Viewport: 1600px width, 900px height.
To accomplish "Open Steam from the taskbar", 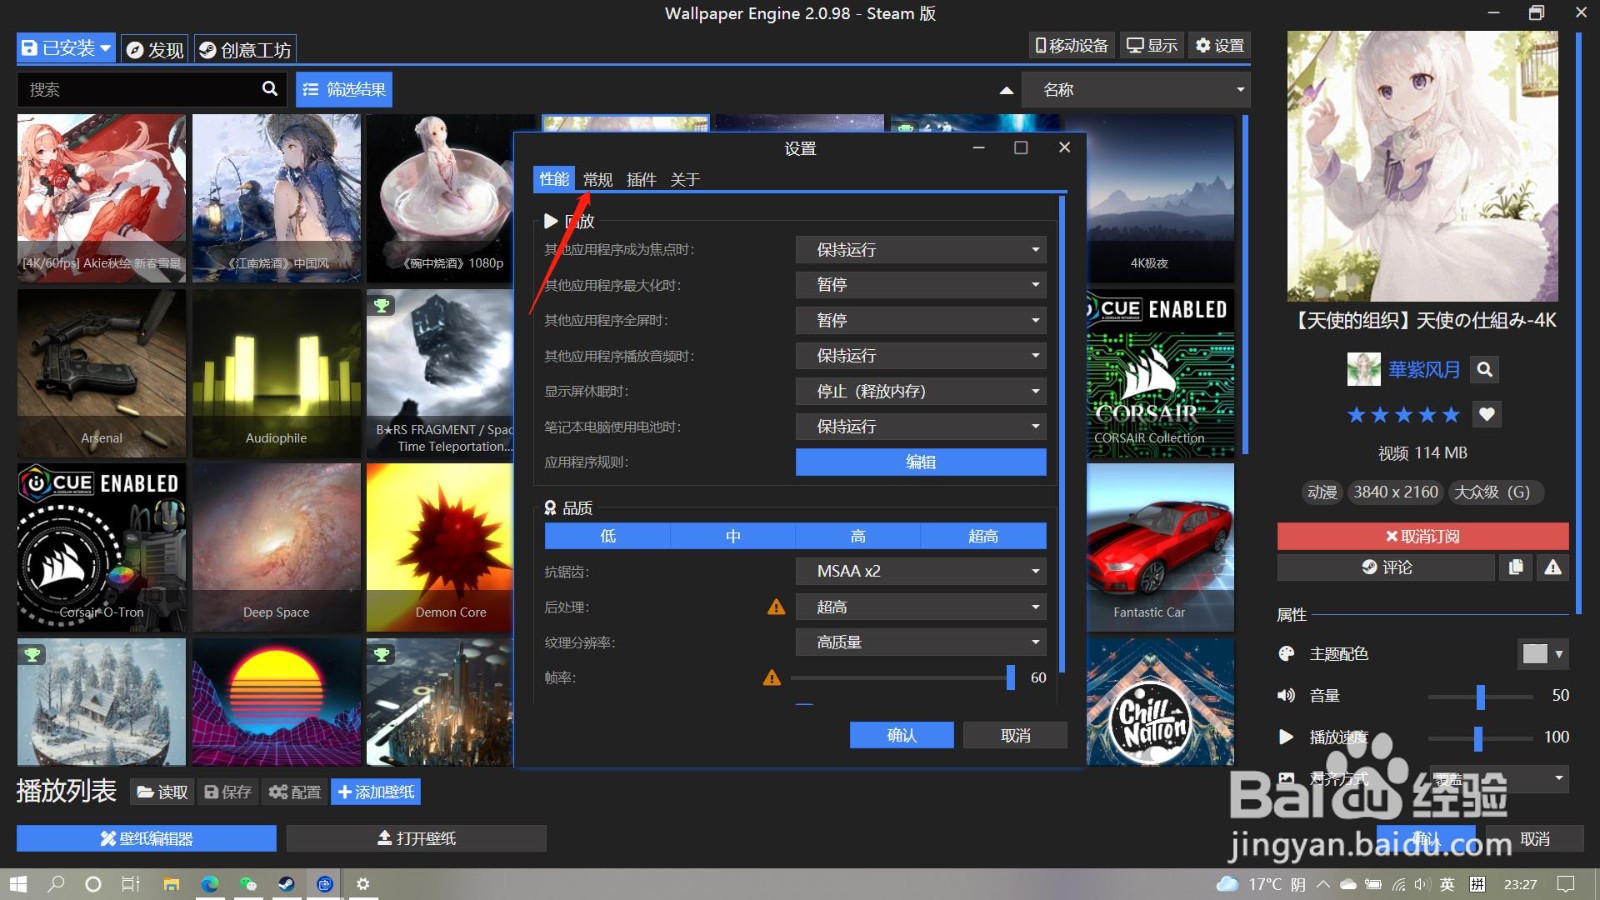I will tap(286, 884).
